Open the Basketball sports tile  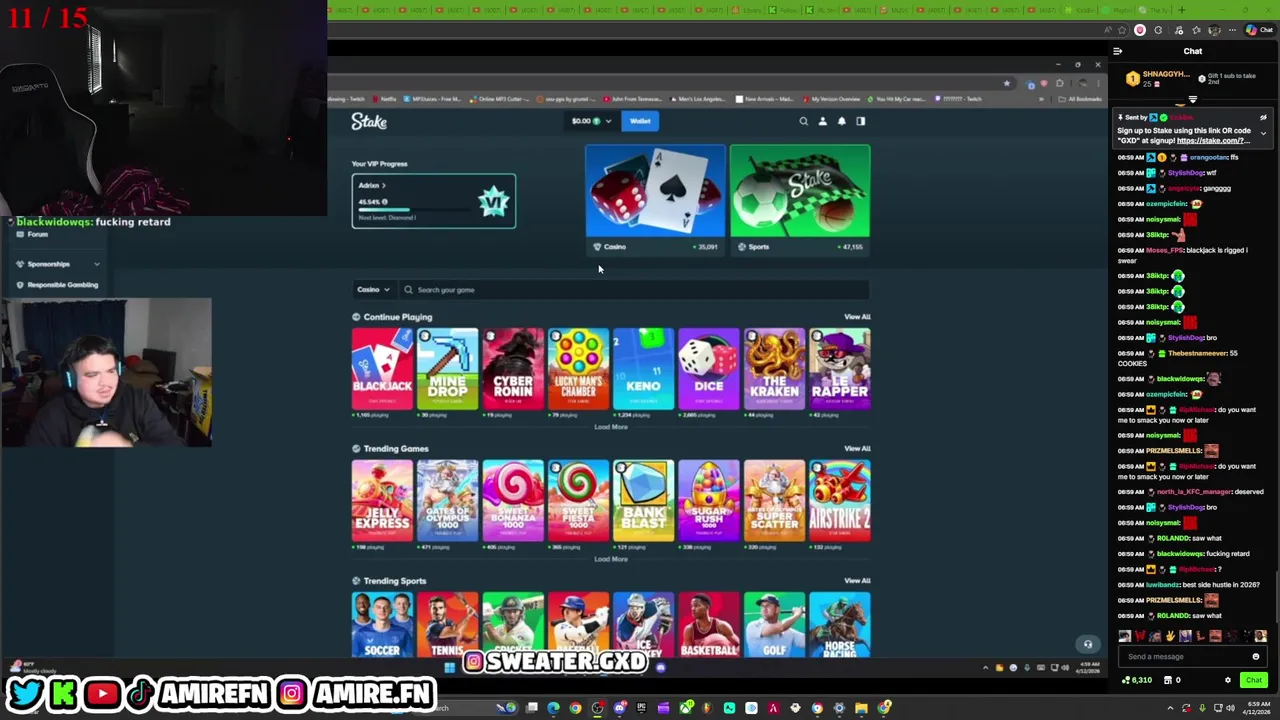709,625
